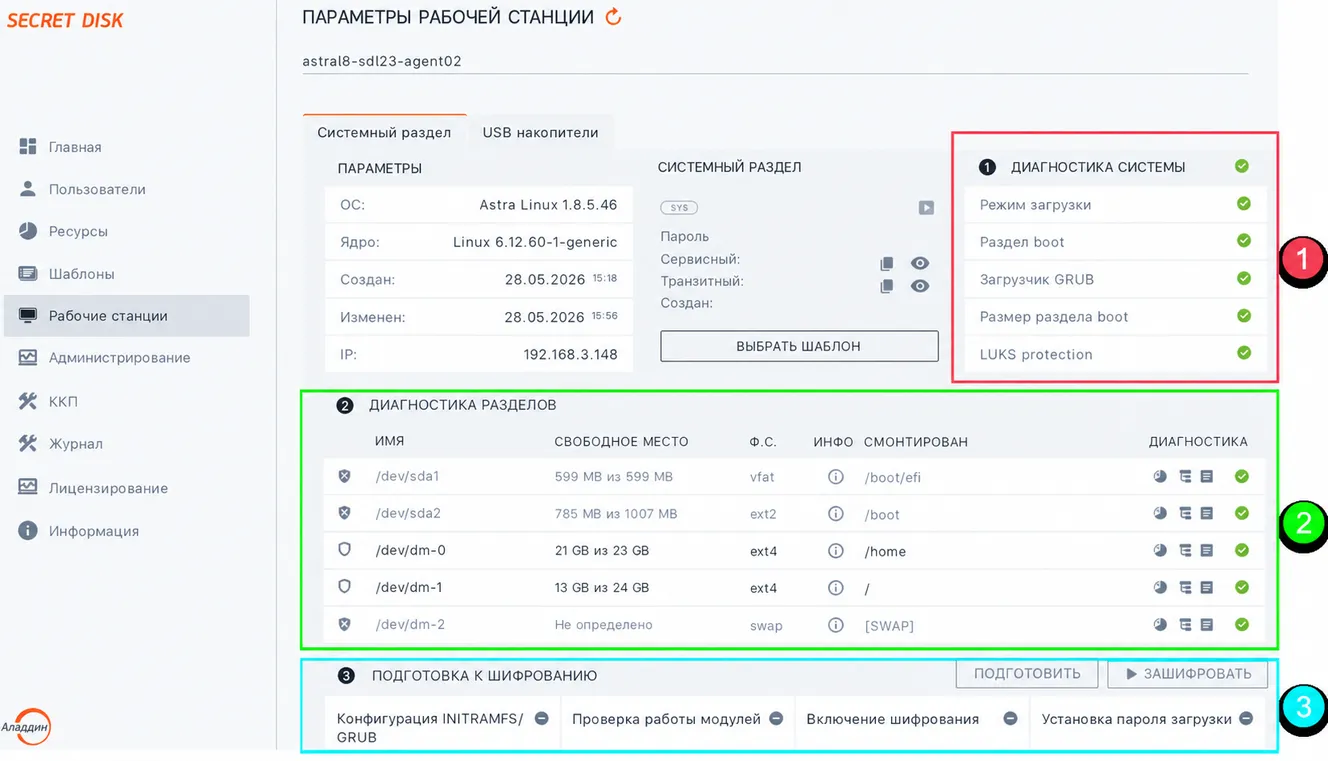Click the play icon in the system partition panel
The image size is (1328, 761).
tap(927, 208)
